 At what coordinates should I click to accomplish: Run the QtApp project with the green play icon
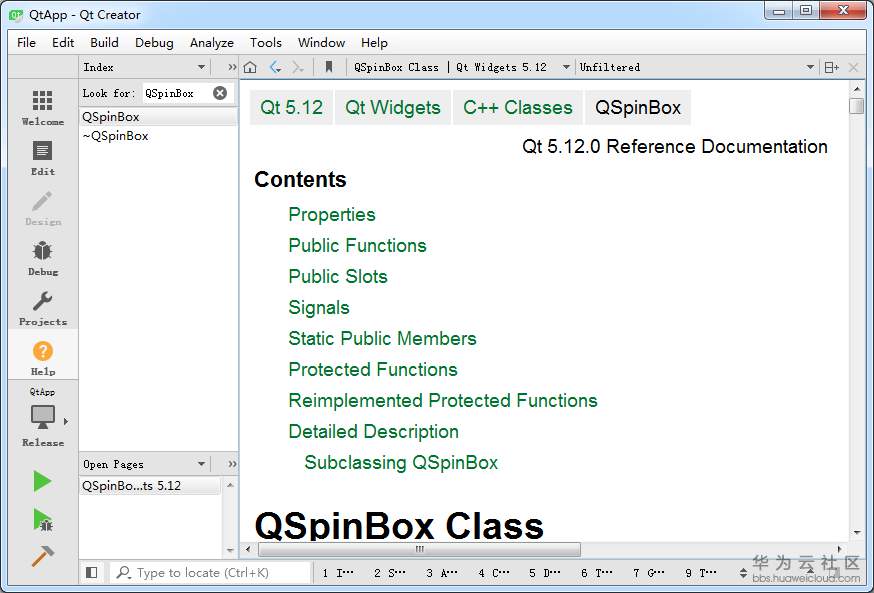(42, 481)
